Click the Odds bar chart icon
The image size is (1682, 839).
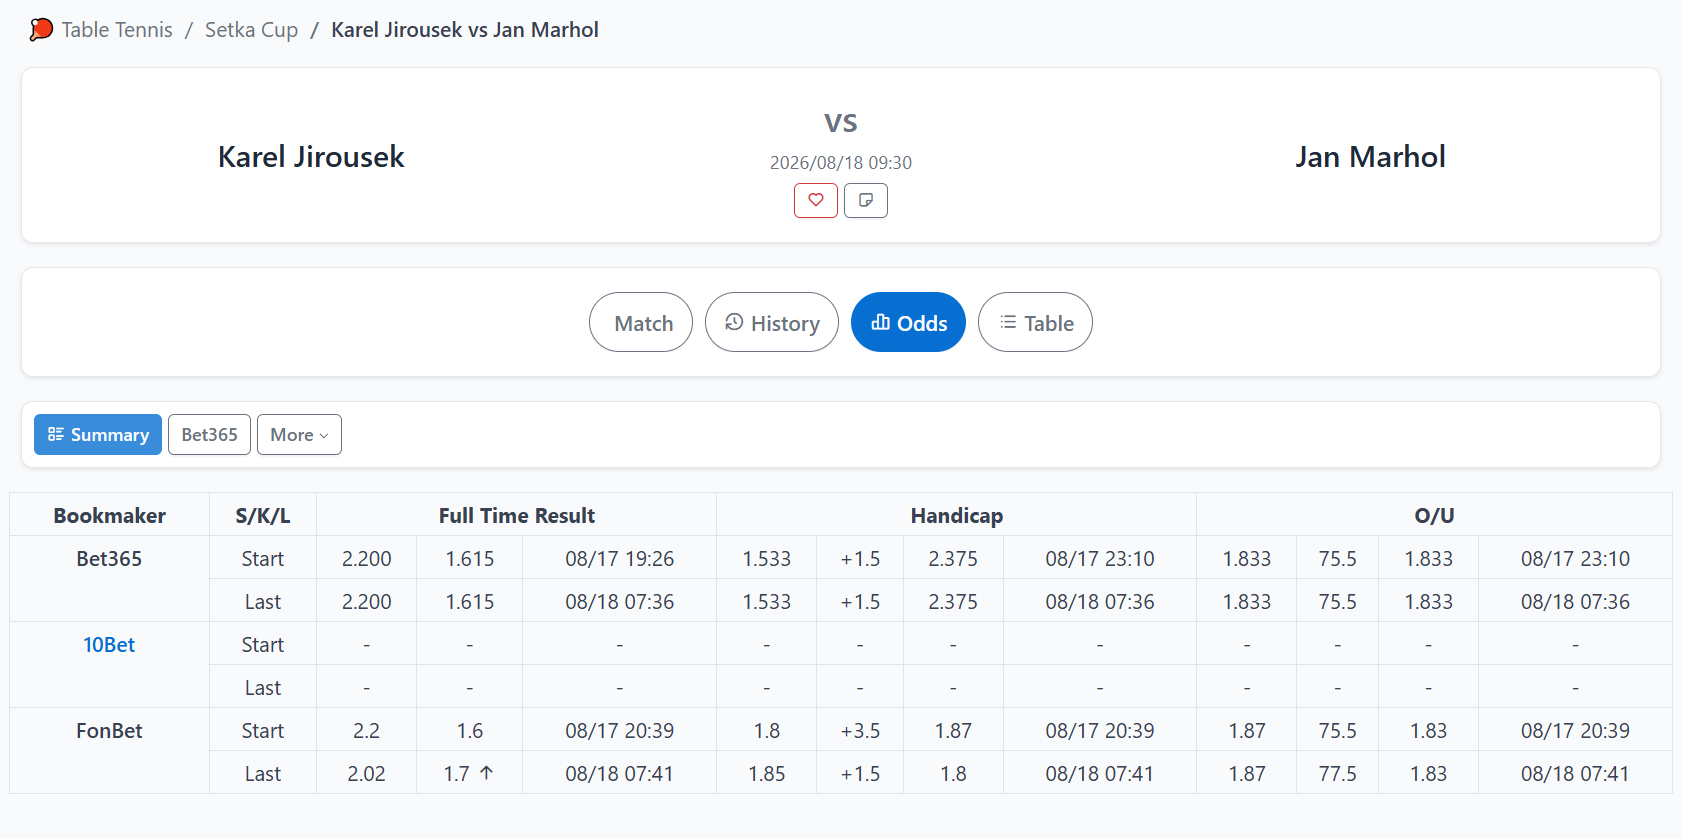coord(881,322)
